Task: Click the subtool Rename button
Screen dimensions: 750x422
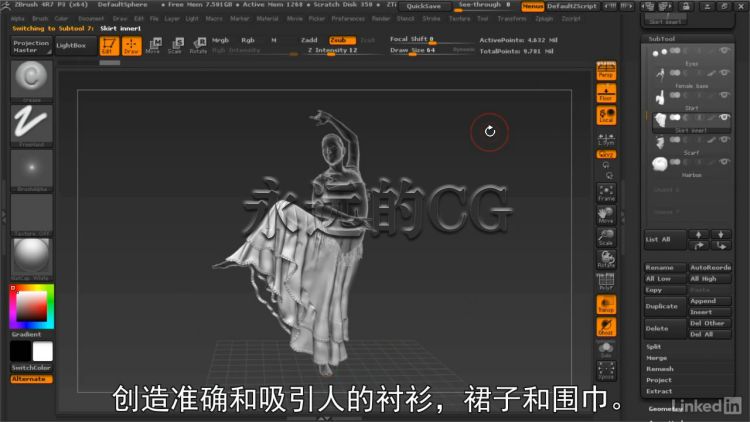Action: (664, 267)
